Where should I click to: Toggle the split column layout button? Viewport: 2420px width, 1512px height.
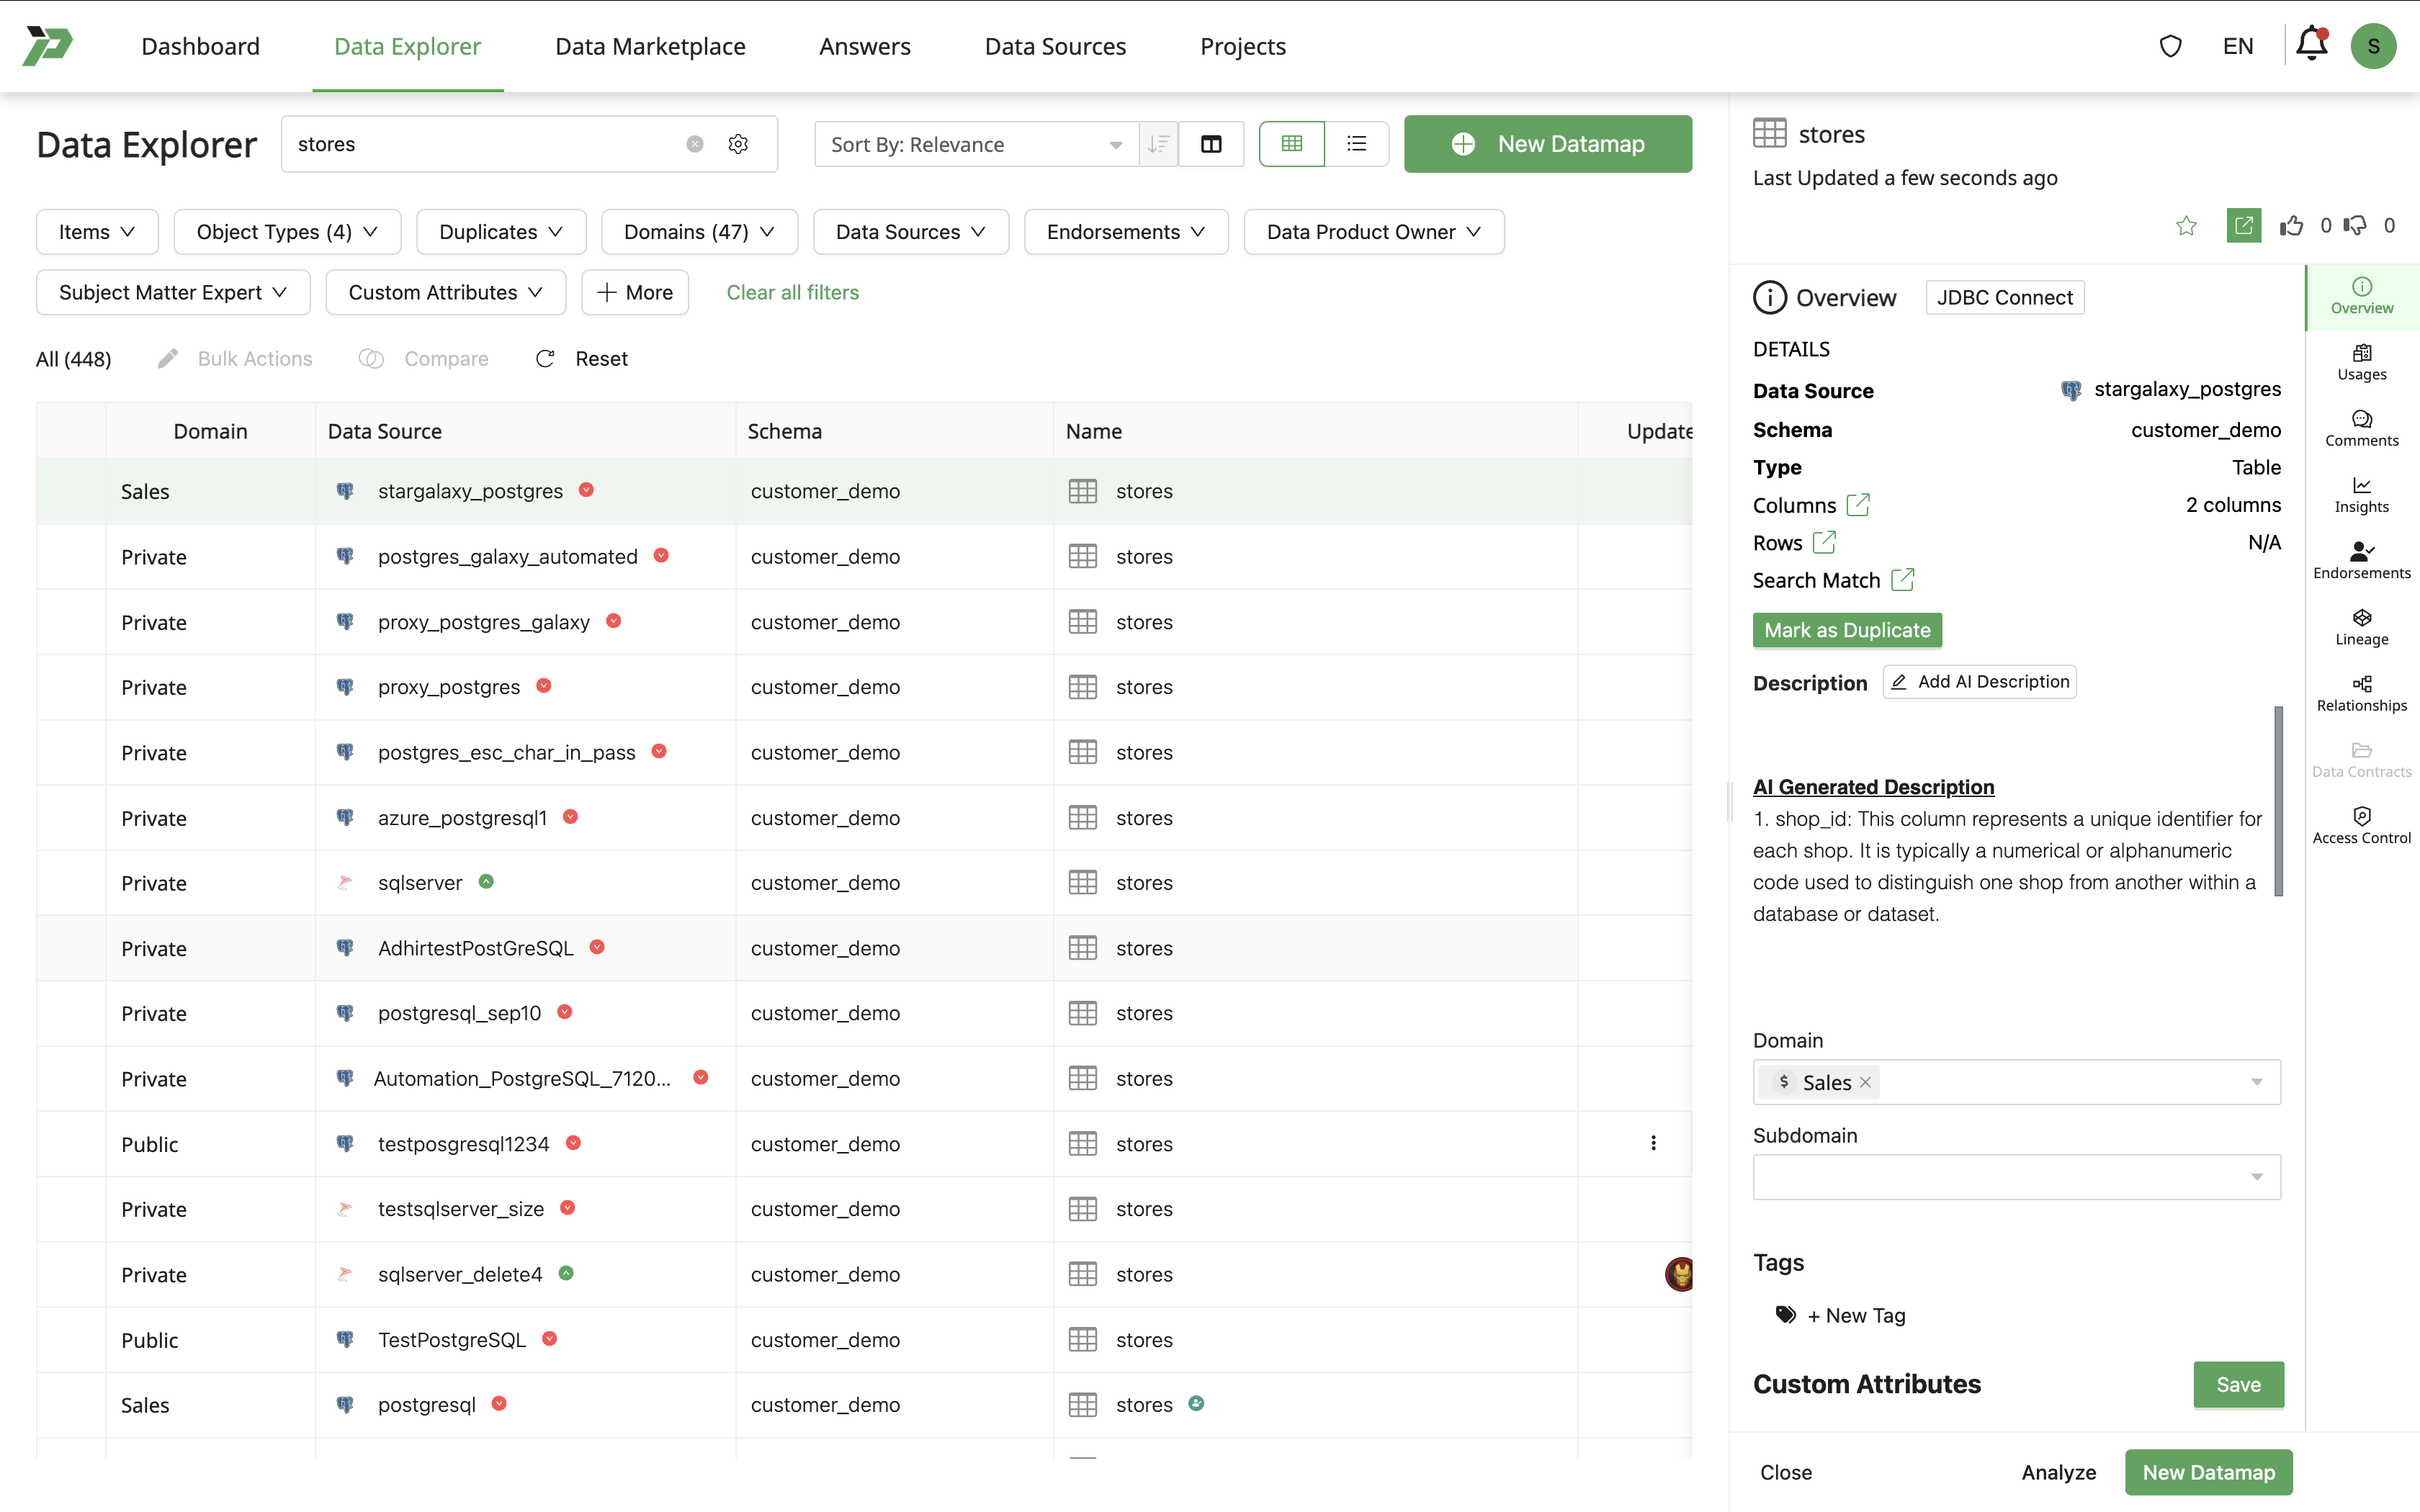tap(1211, 144)
